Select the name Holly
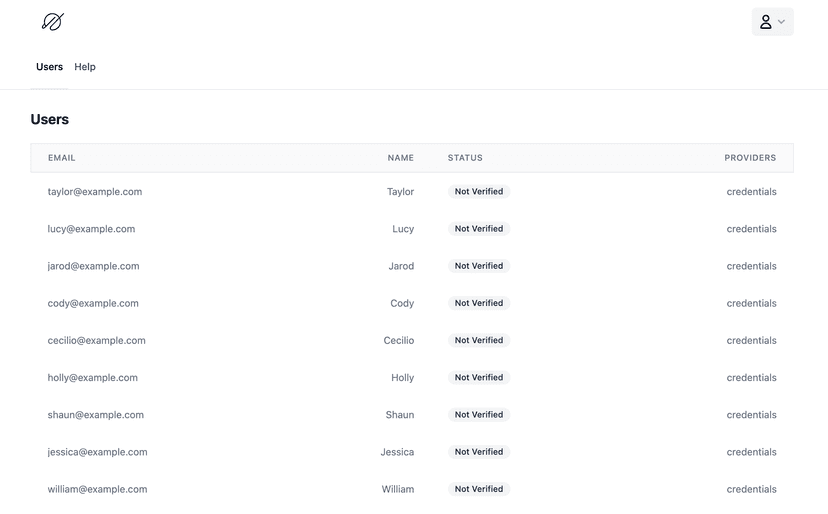828x514 pixels. point(402,378)
